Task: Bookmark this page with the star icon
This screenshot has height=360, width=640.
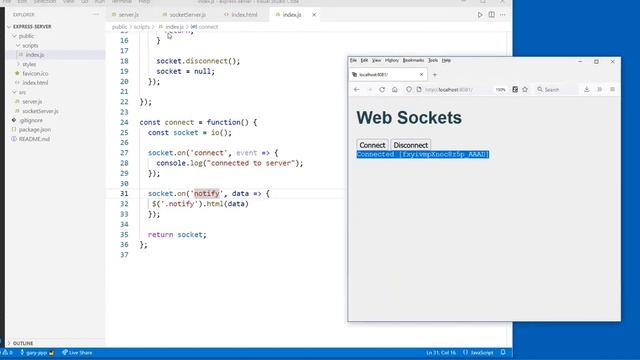Action: [525, 89]
